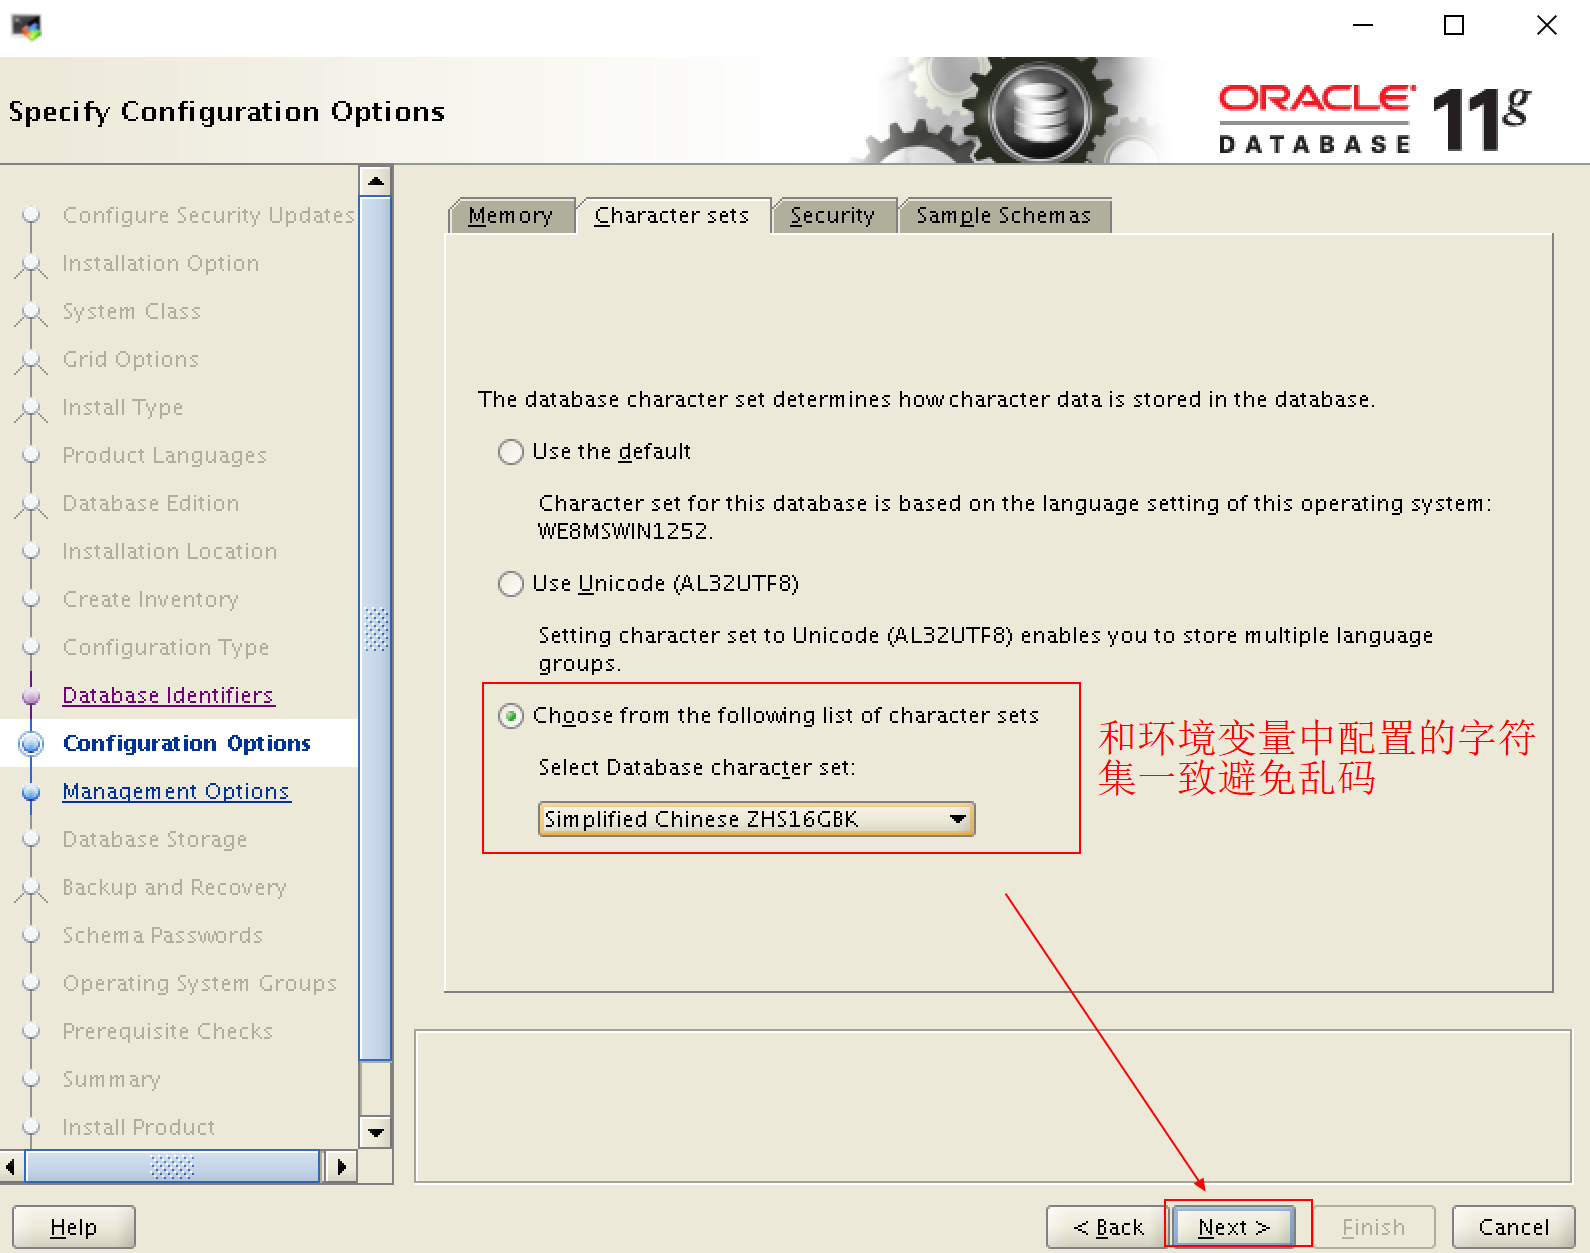Select Use Unicode (AL32UTF8) option
Viewport: 1590px width, 1253px height.
pos(511,584)
